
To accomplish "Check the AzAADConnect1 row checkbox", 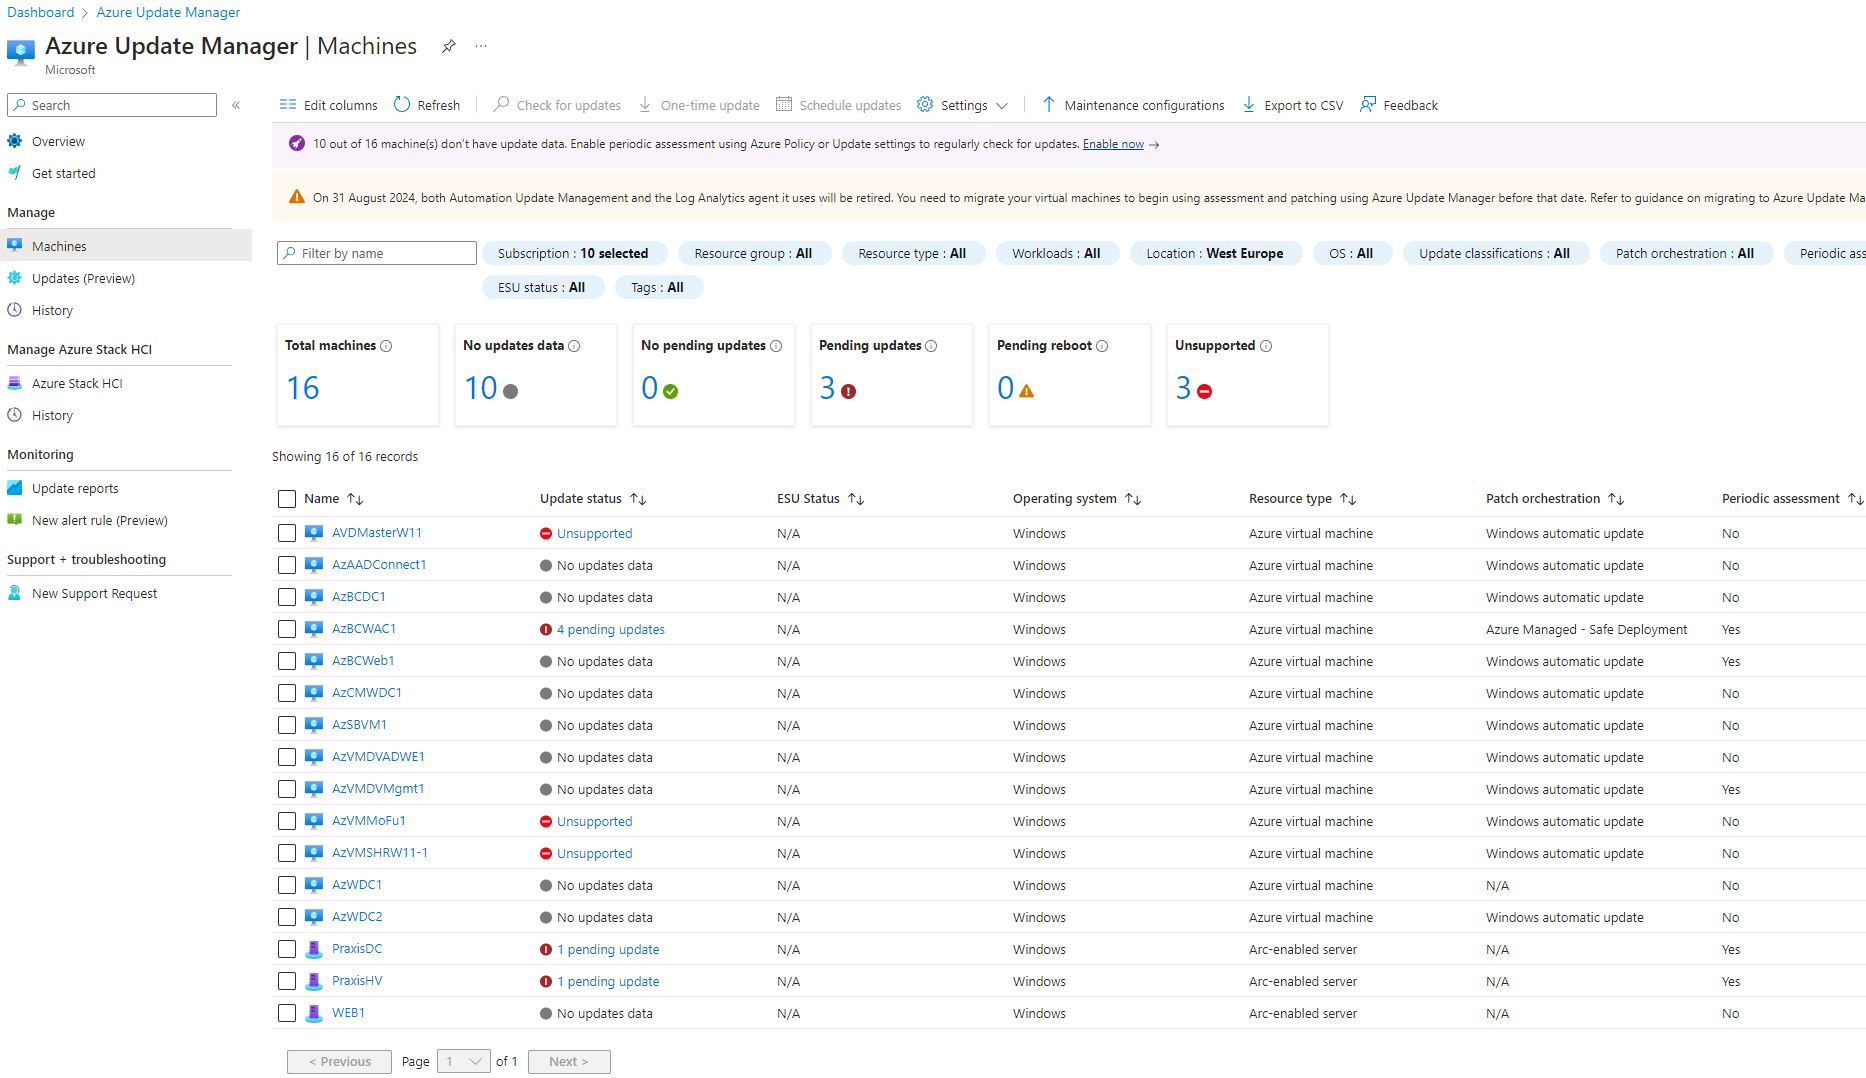I will point(287,565).
